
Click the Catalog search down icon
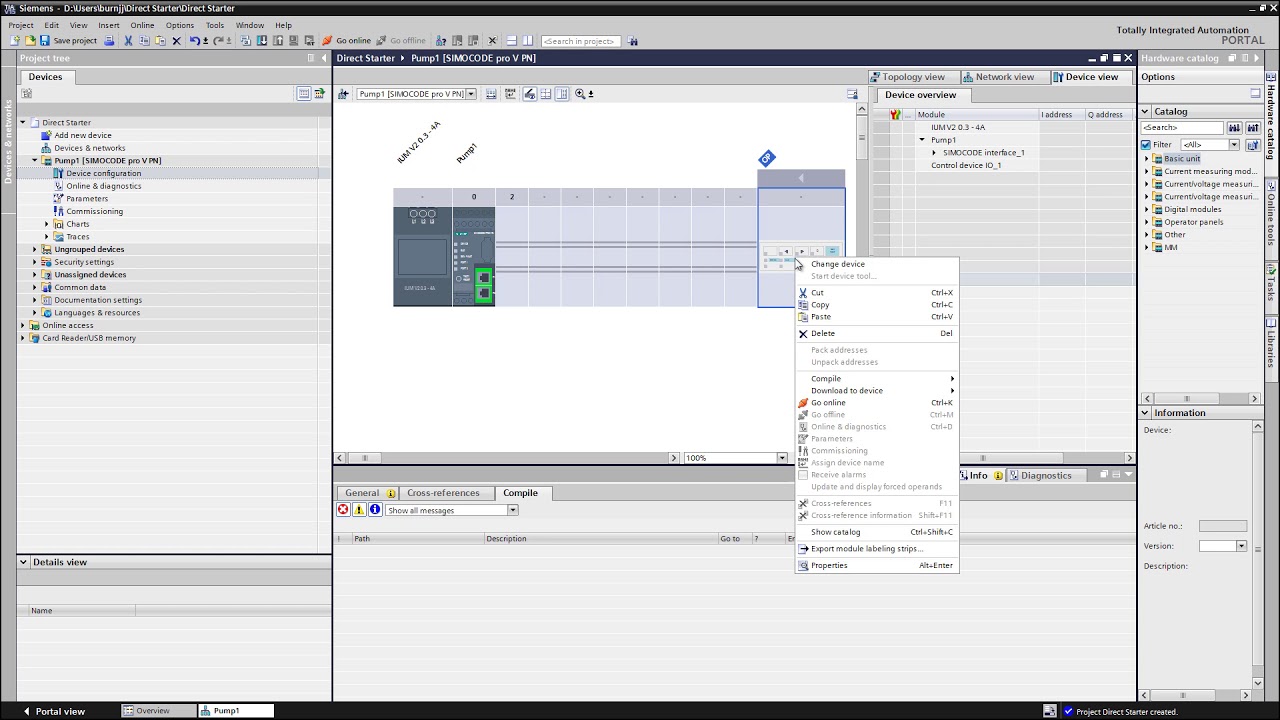pyautogui.click(x=1234, y=128)
